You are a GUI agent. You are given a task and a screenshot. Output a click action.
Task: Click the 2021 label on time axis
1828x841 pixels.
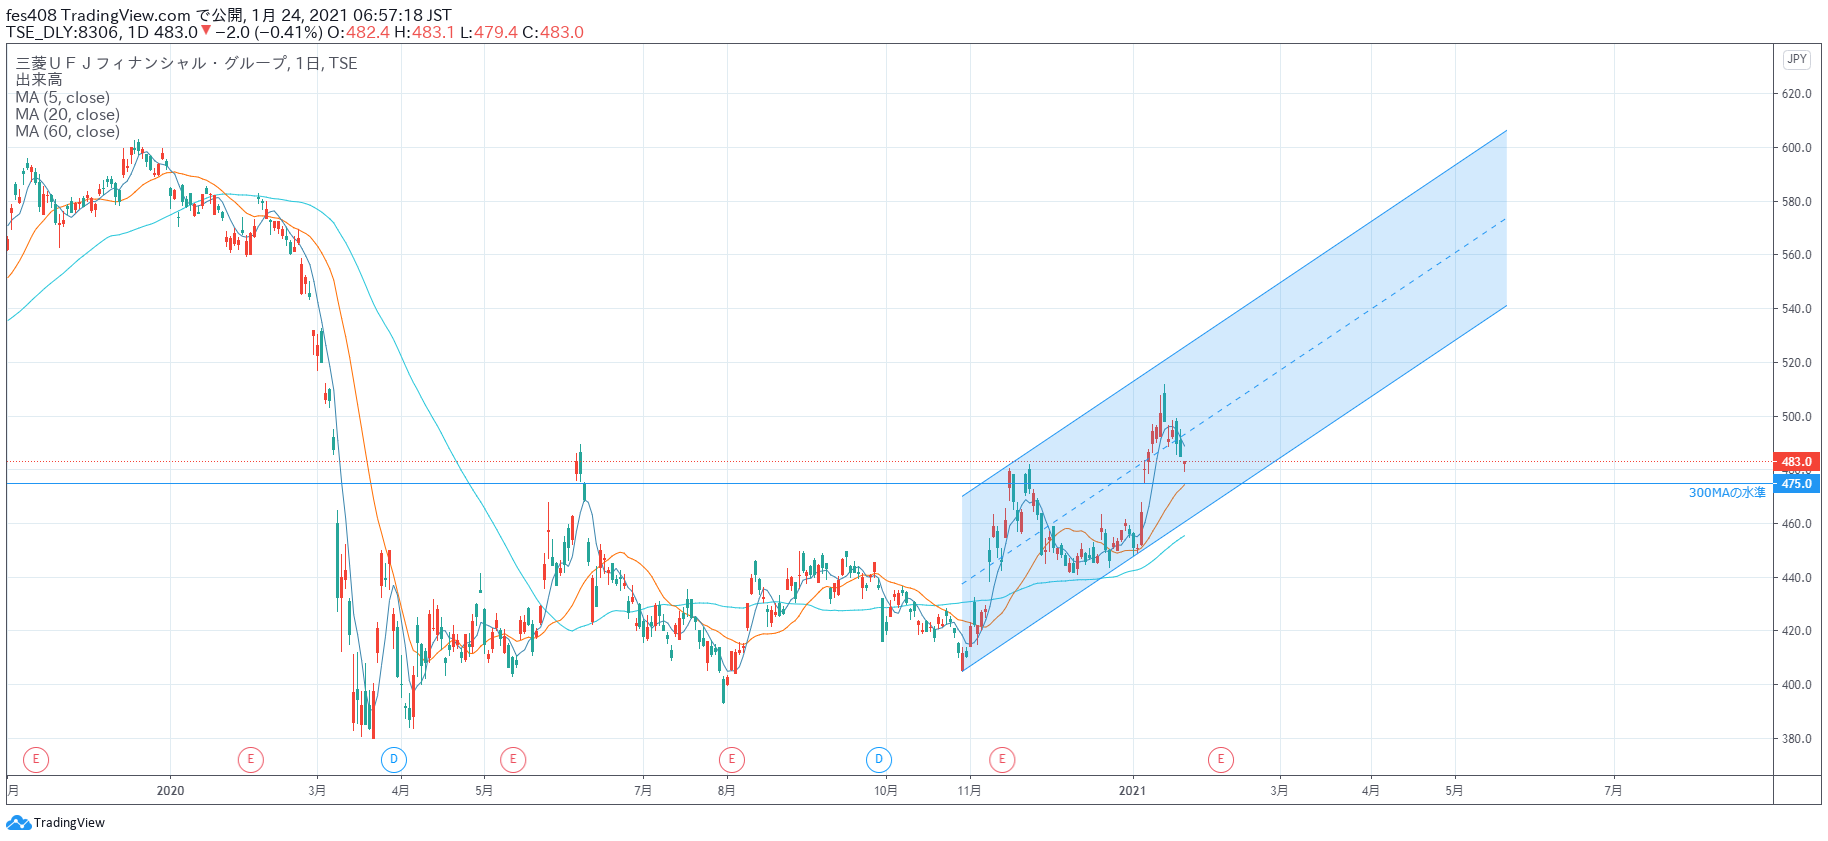pos(1132,791)
